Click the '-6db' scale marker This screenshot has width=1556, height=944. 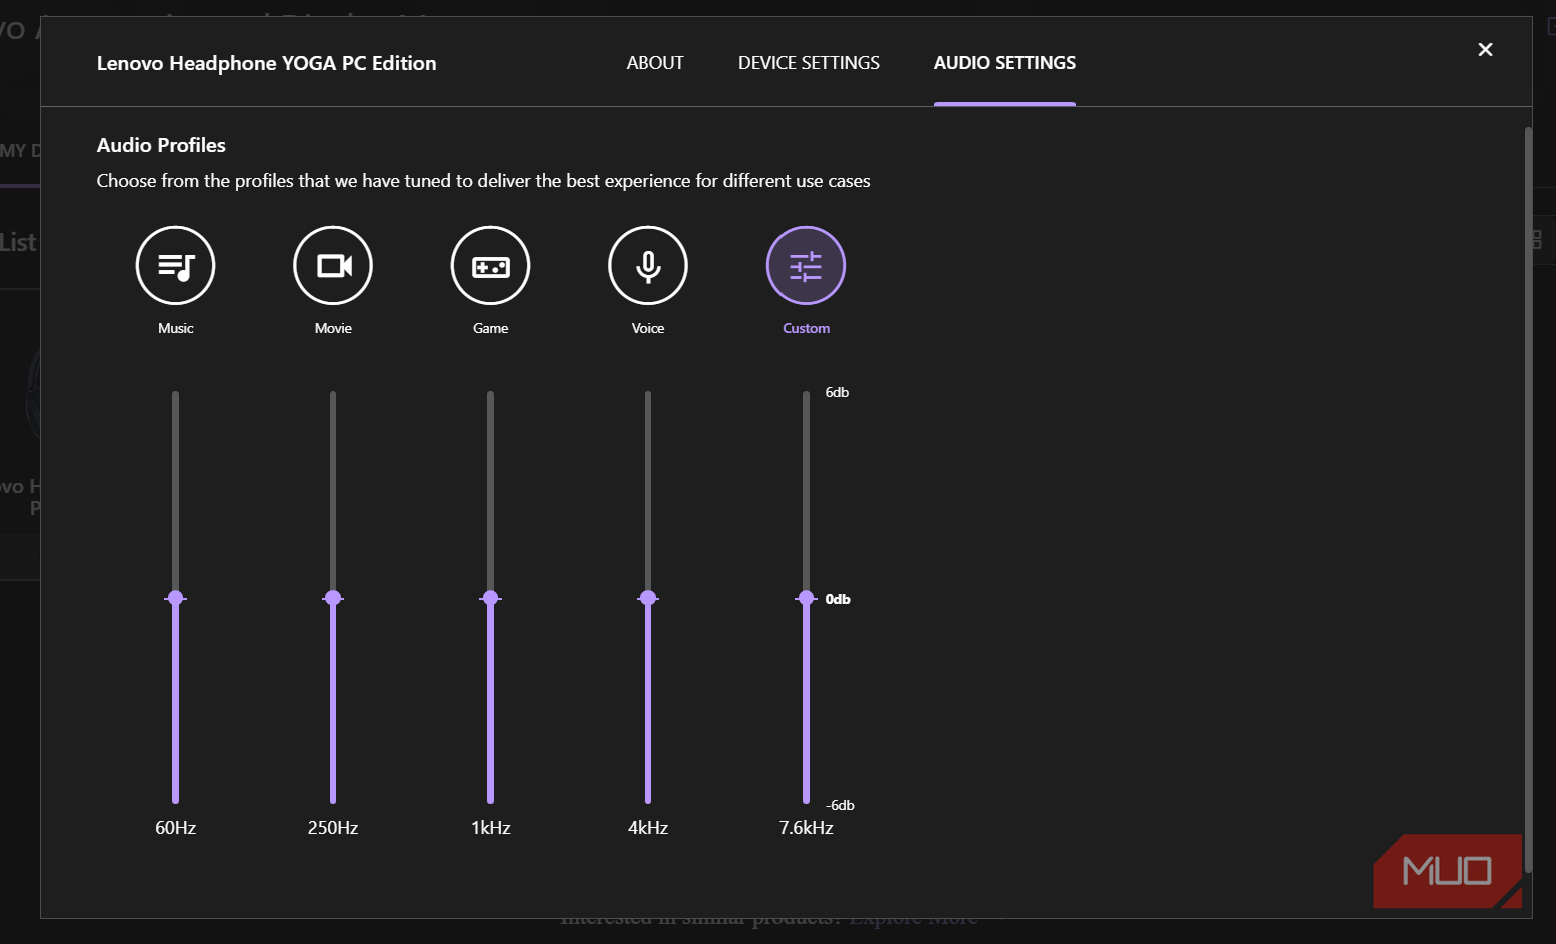(840, 805)
